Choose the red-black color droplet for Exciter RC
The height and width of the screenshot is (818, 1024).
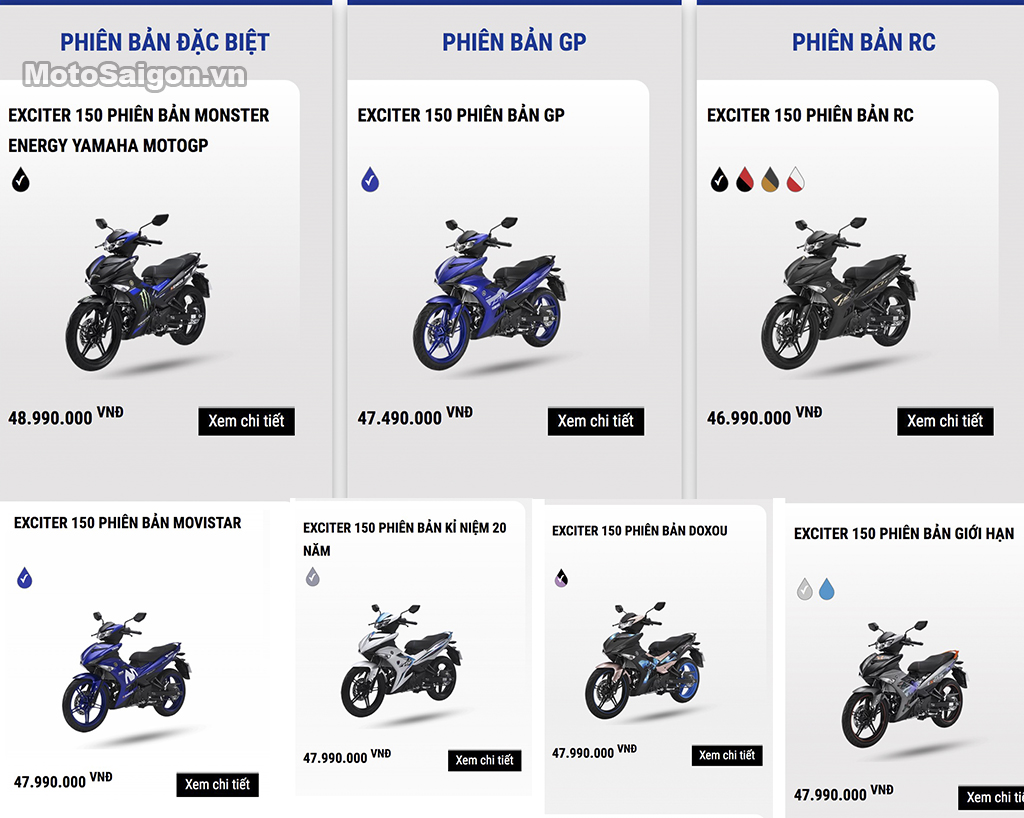point(744,180)
